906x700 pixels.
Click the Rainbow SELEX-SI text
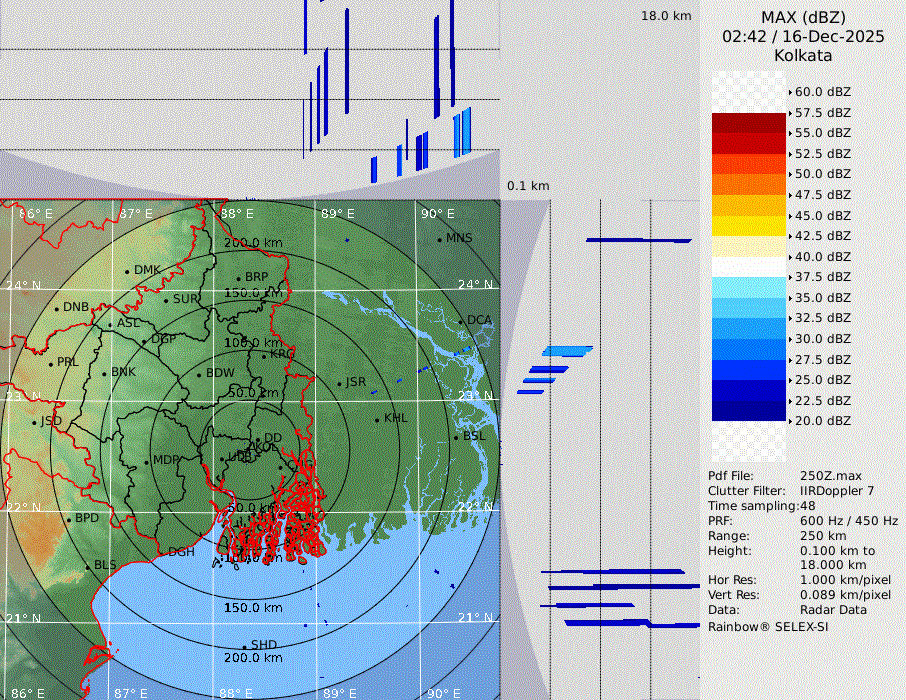coord(768,626)
